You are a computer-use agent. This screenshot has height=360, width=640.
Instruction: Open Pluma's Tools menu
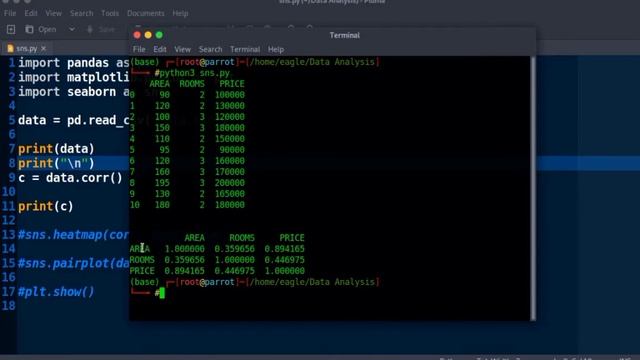(x=110, y=13)
